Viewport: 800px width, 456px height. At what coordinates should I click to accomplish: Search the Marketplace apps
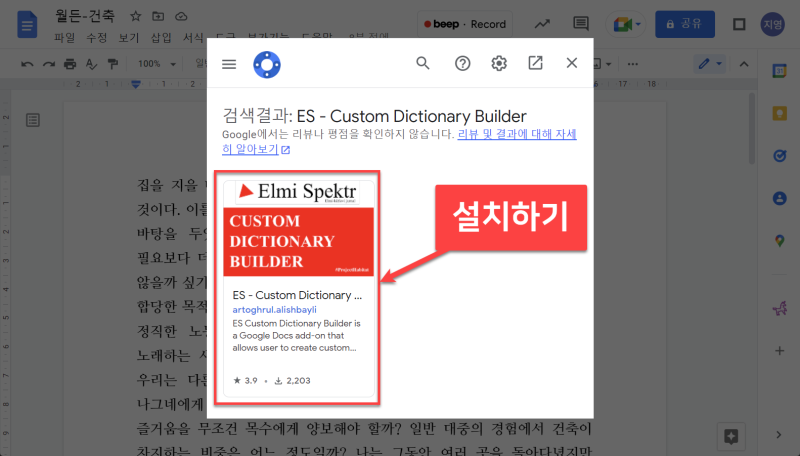pos(422,63)
